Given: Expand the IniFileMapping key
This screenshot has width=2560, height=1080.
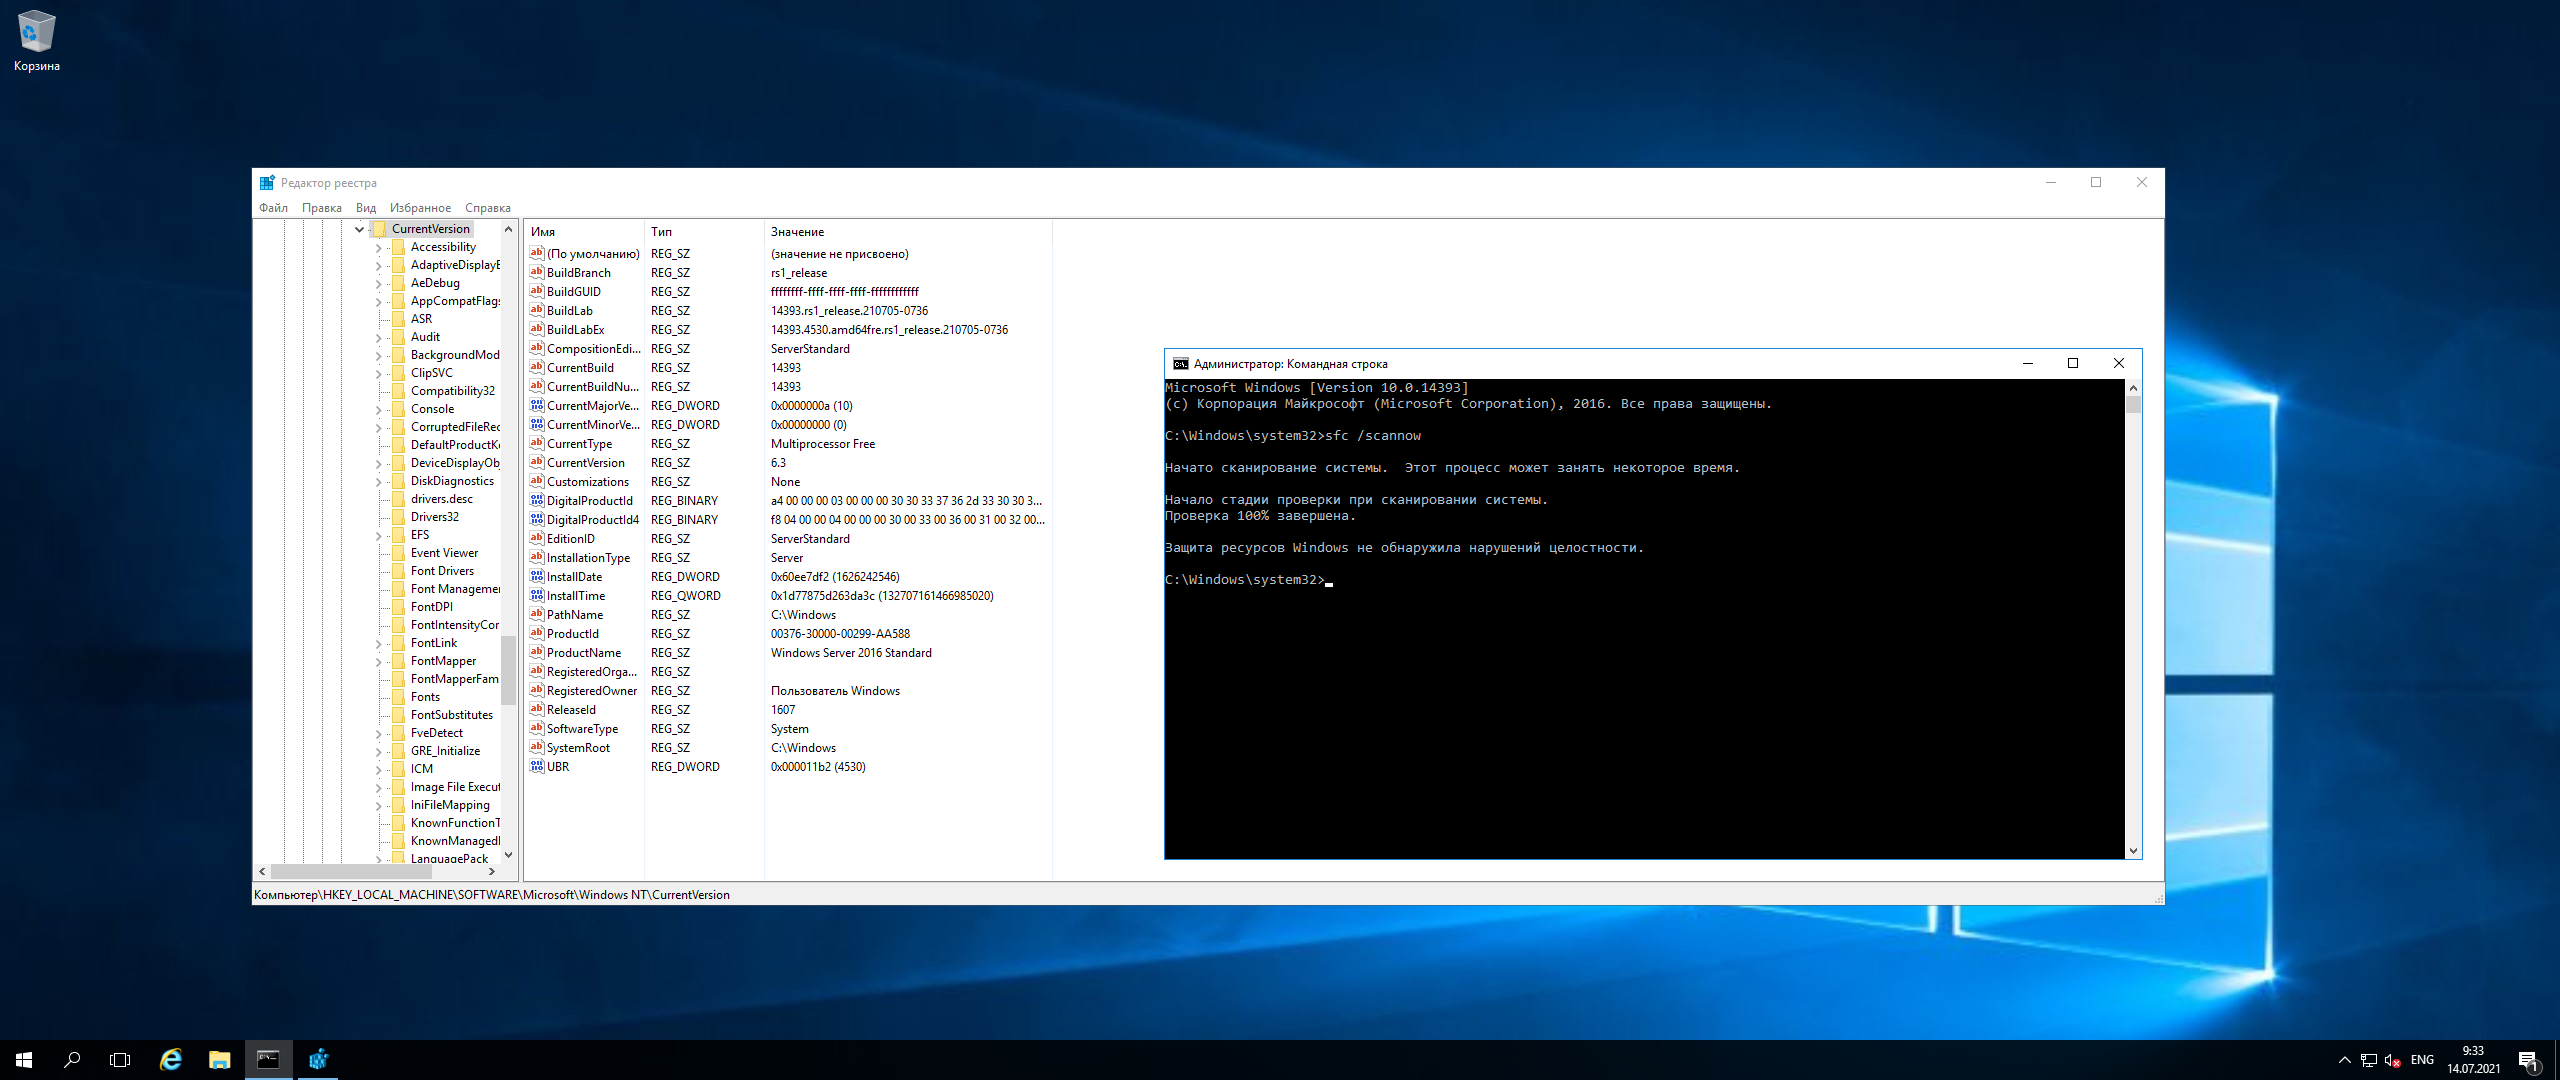Looking at the screenshot, I should tap(379, 805).
